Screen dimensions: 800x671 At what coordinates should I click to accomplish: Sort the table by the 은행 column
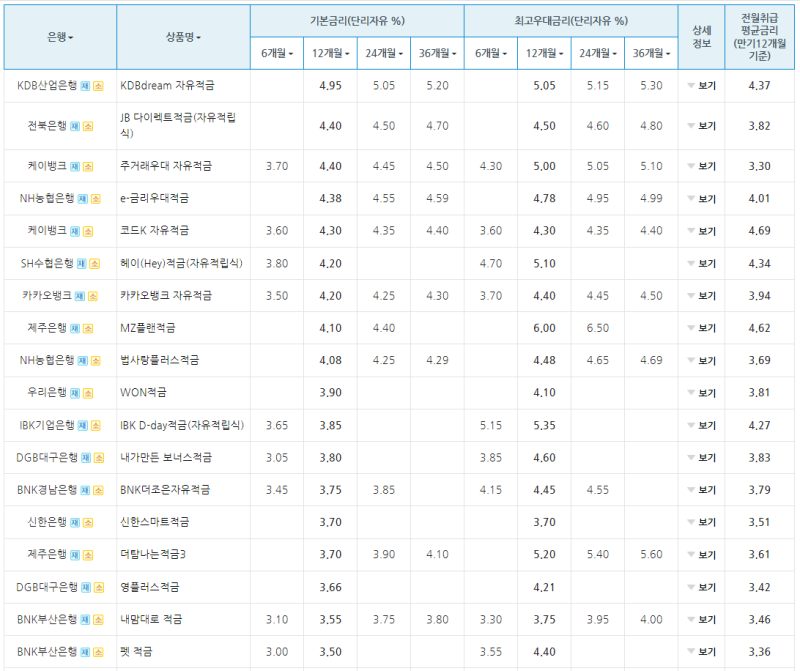click(x=60, y=37)
